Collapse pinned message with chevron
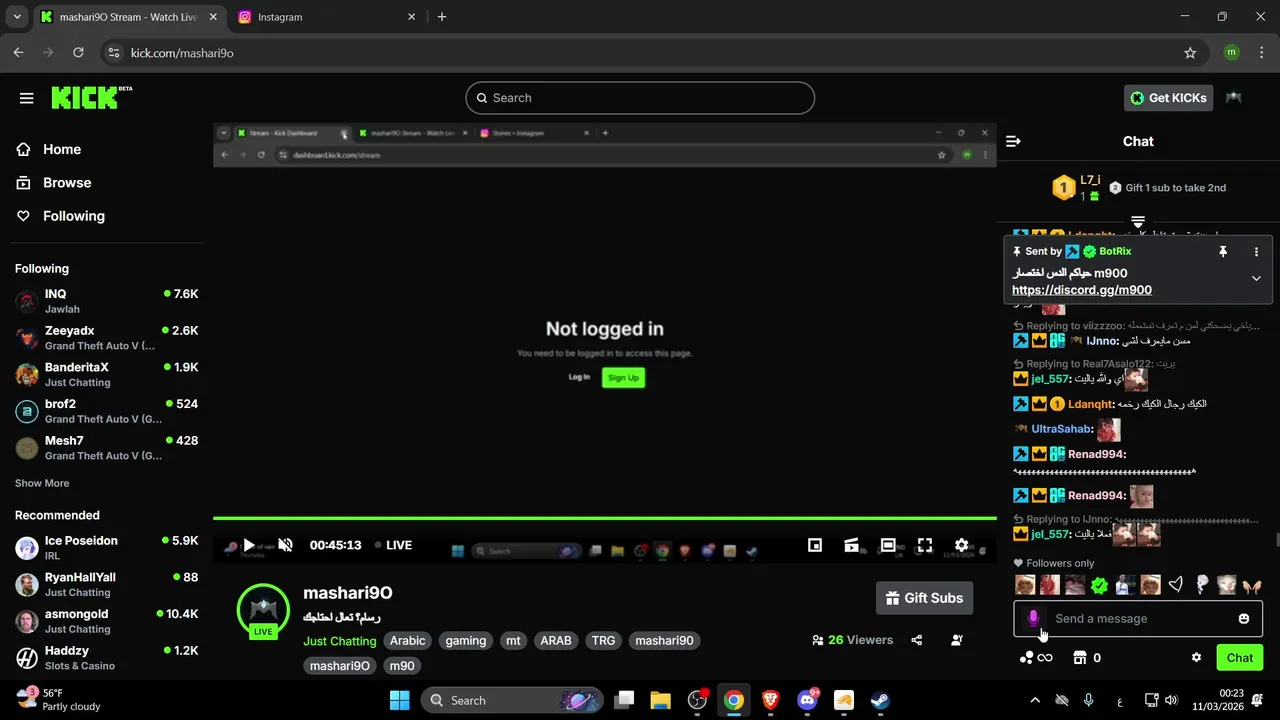The width and height of the screenshot is (1280, 720). (1256, 278)
